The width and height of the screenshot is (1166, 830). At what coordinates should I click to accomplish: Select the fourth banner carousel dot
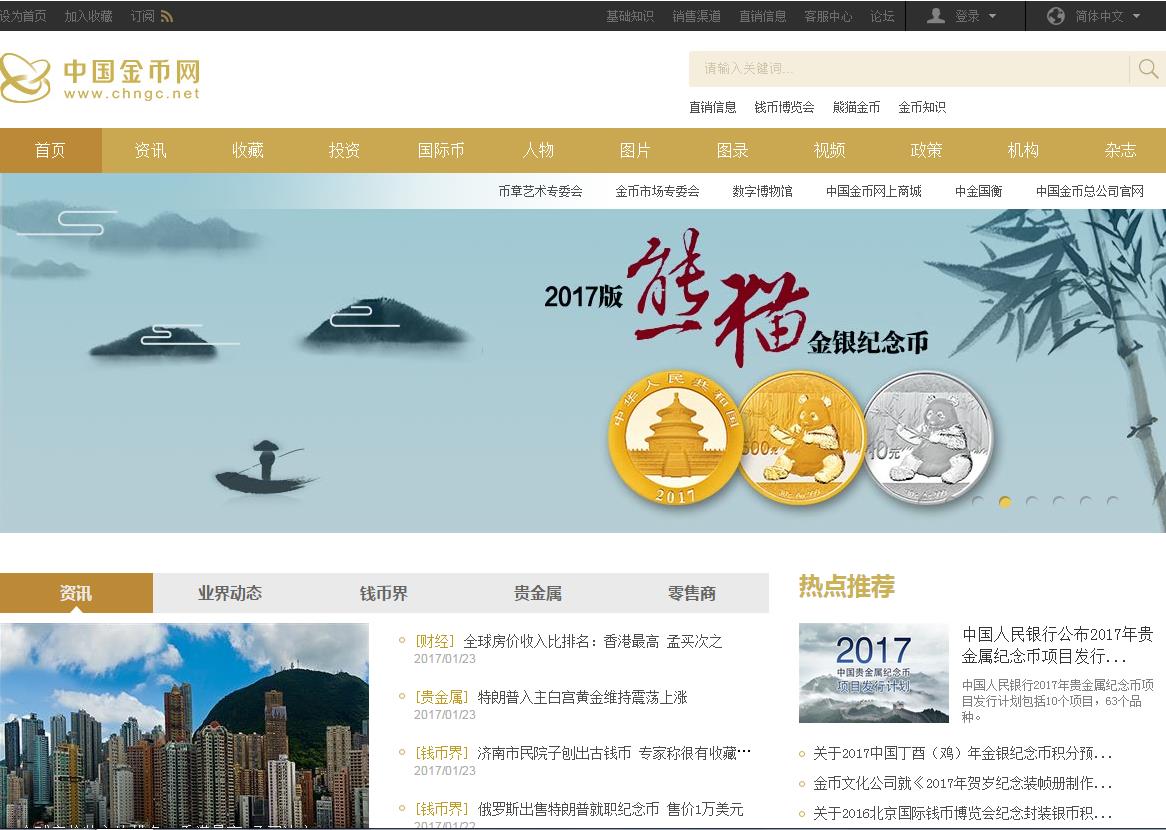click(1058, 502)
